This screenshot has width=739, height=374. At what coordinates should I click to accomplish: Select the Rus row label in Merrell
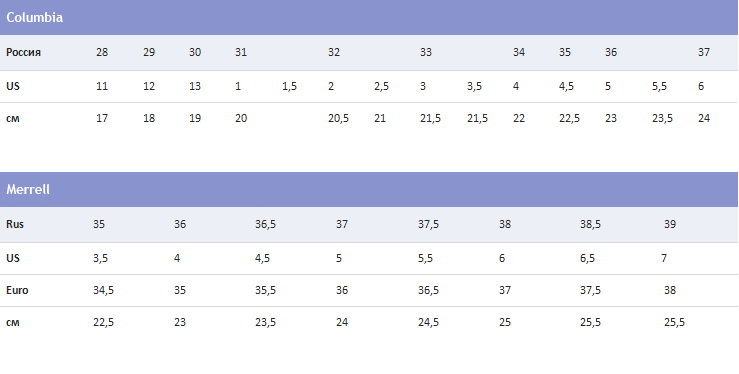[x=15, y=224]
